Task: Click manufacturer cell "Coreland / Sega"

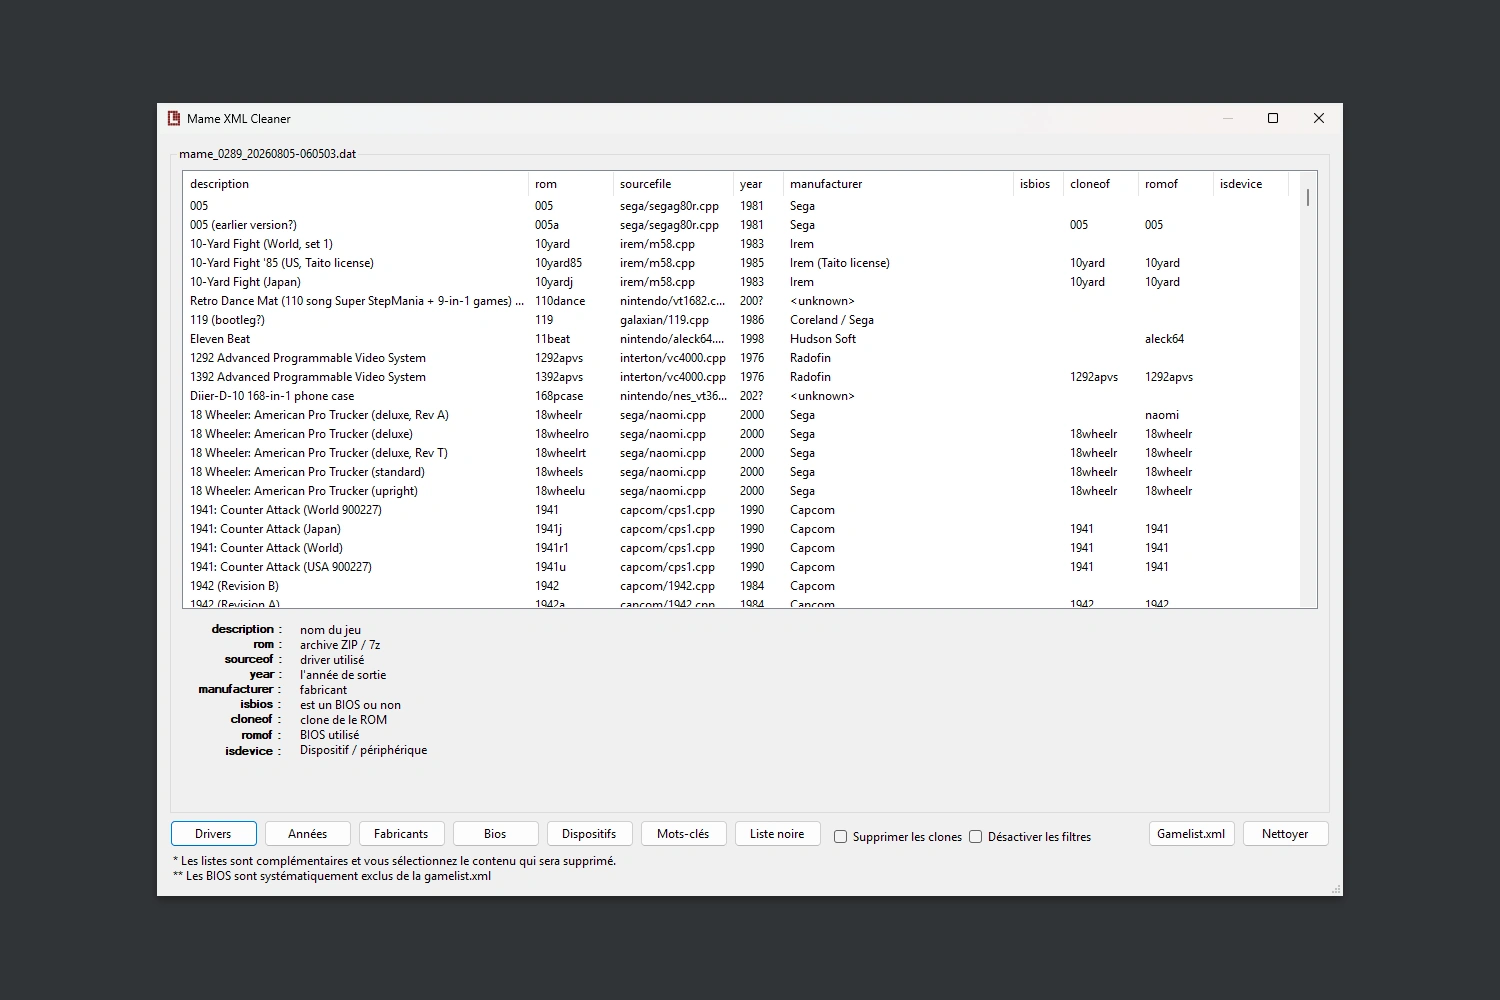Action: coord(832,320)
